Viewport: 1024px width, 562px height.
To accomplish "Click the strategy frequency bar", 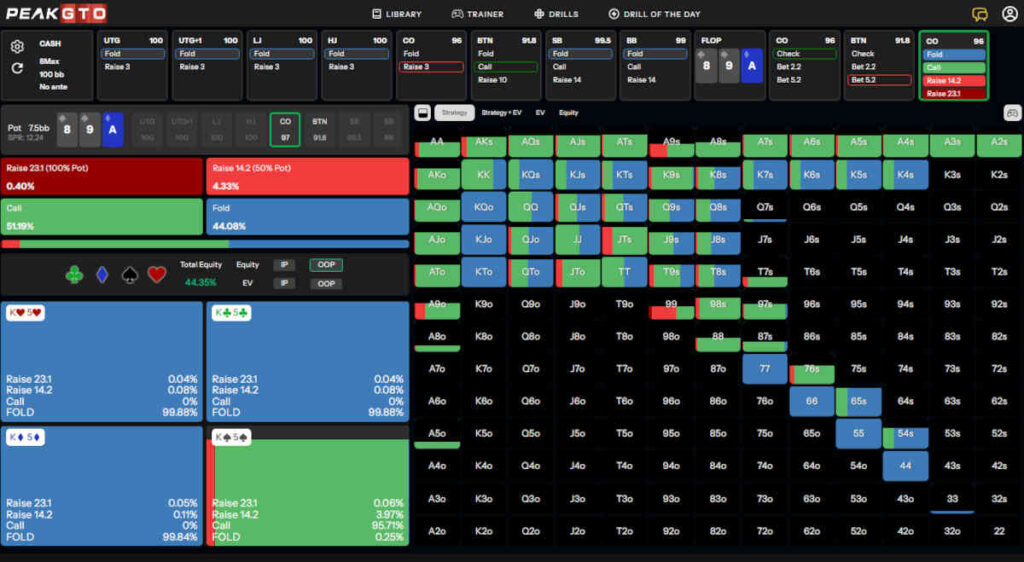I will pos(205,244).
